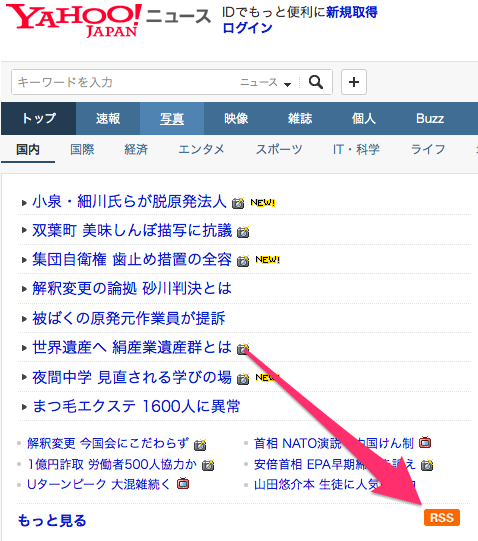Select the トップ tab

38,118
